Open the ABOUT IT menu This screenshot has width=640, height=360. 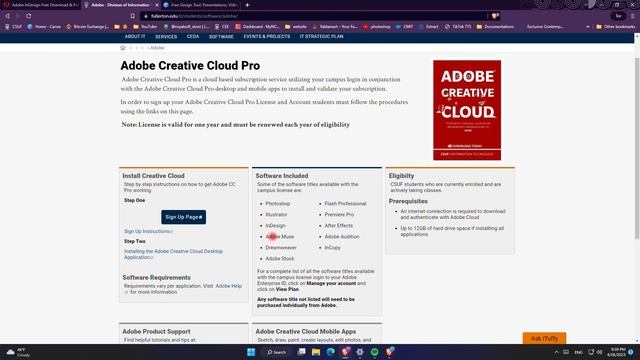(x=135, y=37)
